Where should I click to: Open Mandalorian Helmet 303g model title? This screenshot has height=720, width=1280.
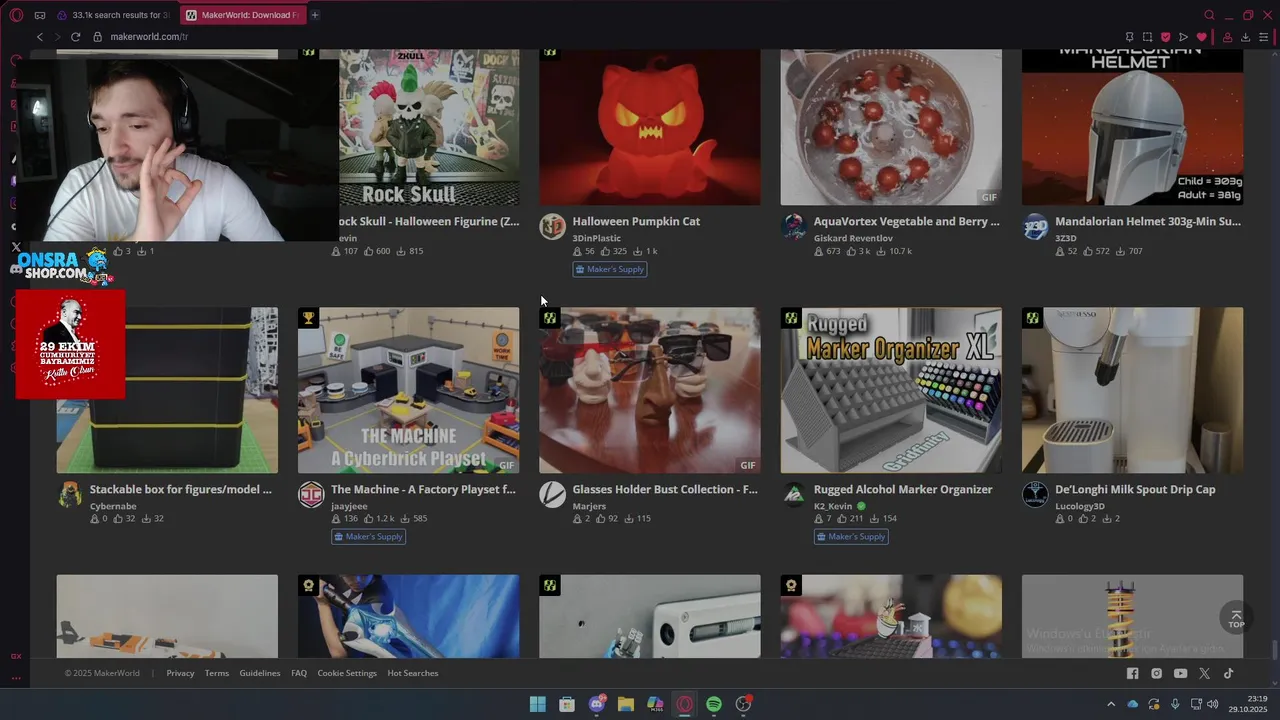click(x=1148, y=221)
